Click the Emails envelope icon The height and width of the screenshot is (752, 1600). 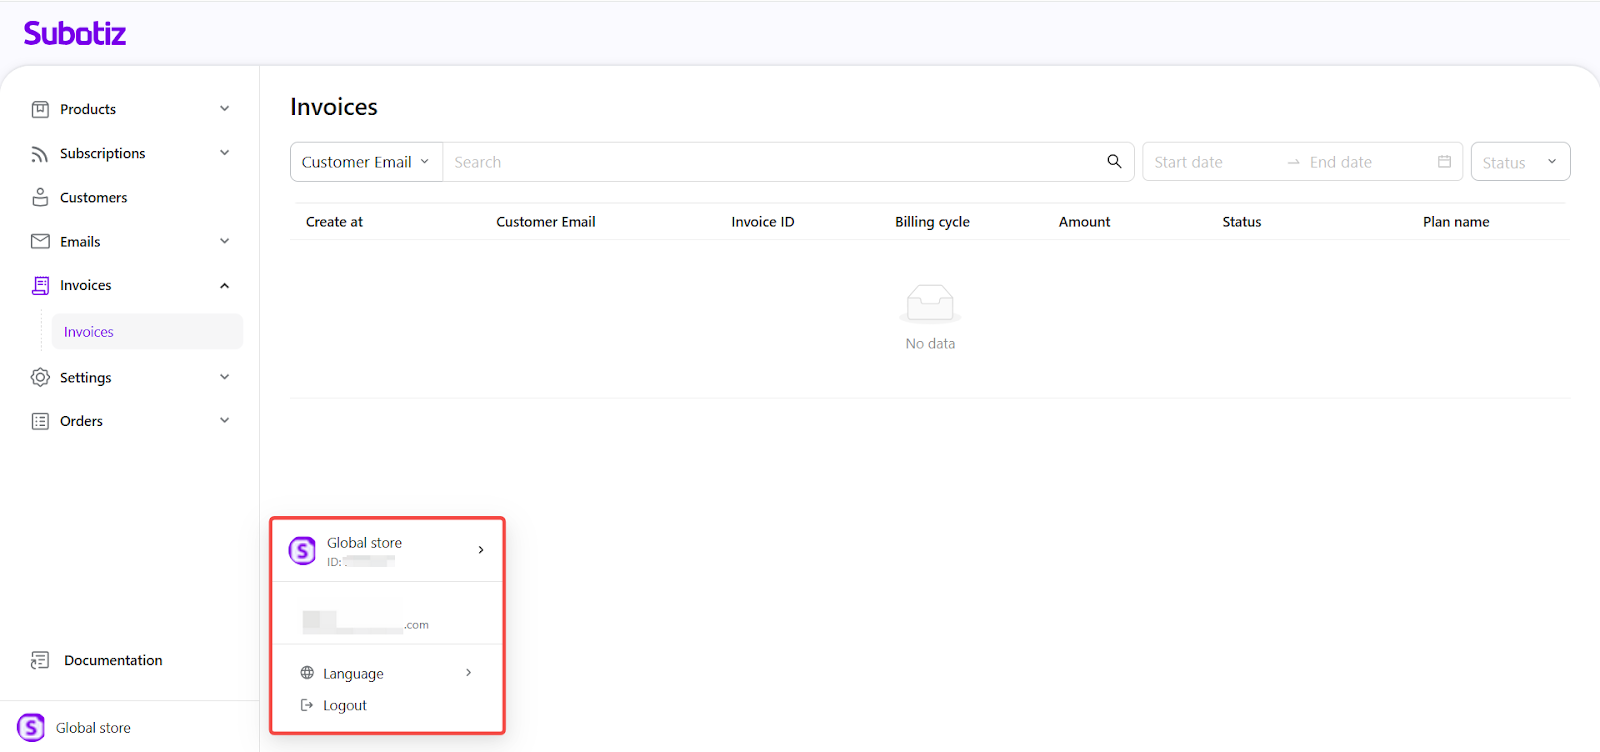pyautogui.click(x=40, y=241)
